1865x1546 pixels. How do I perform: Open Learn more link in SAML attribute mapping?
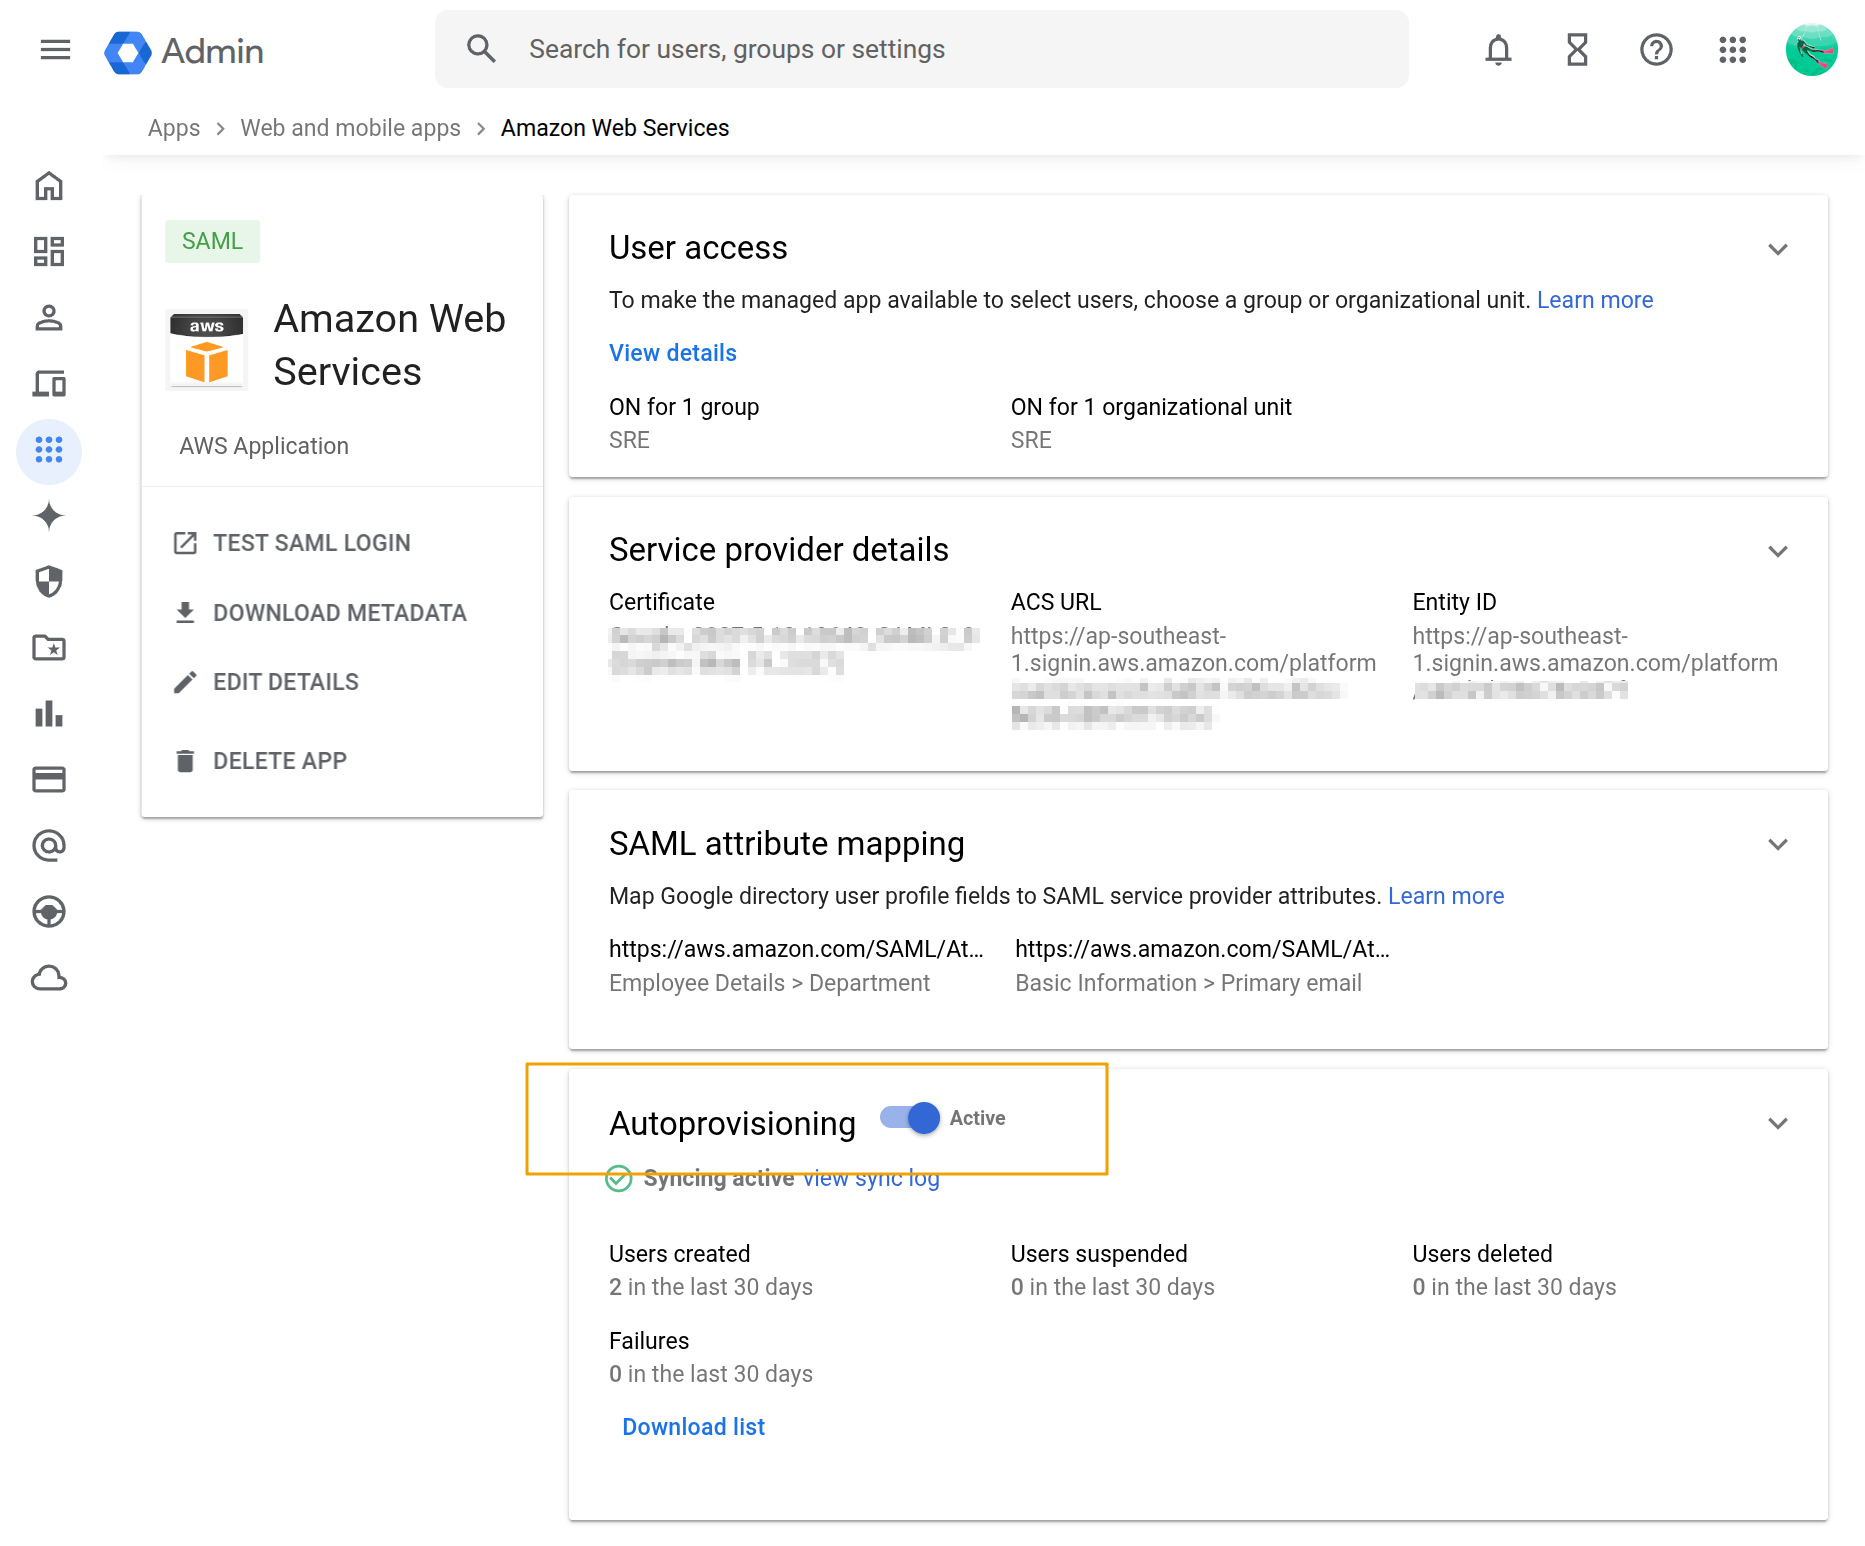tap(1446, 896)
